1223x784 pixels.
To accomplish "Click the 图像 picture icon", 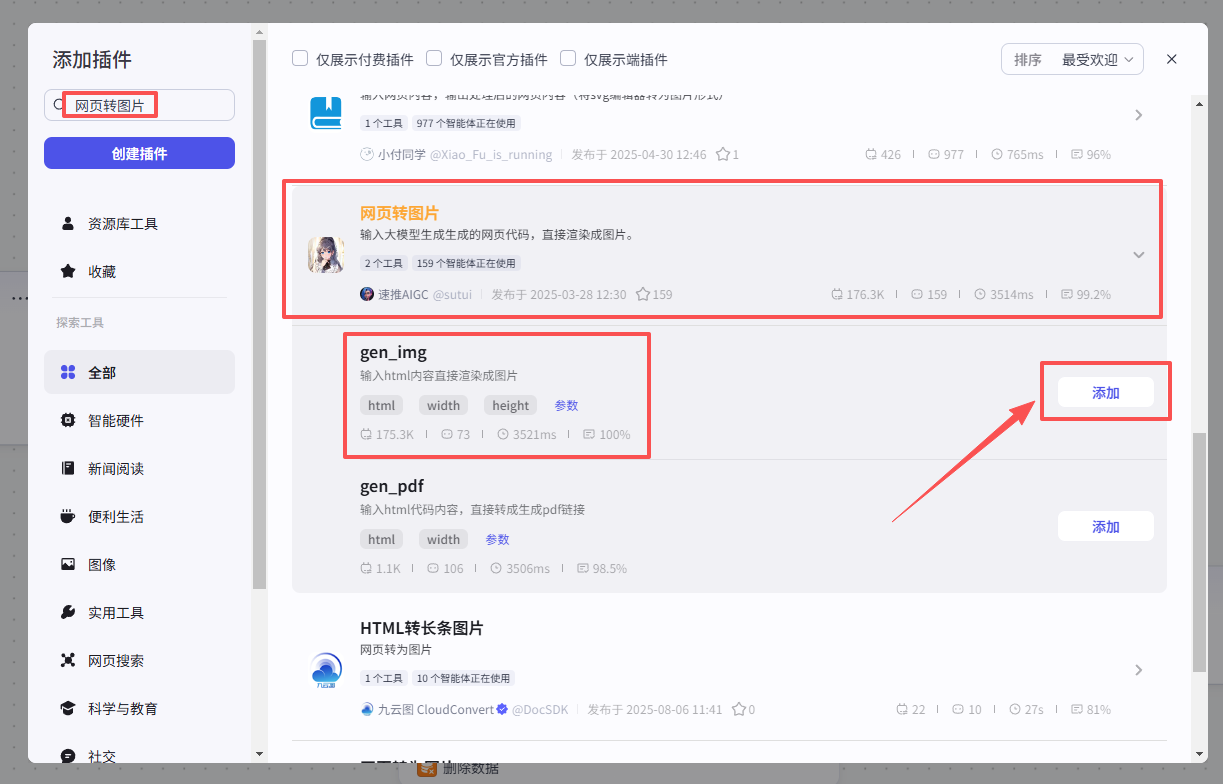I will click(68, 564).
